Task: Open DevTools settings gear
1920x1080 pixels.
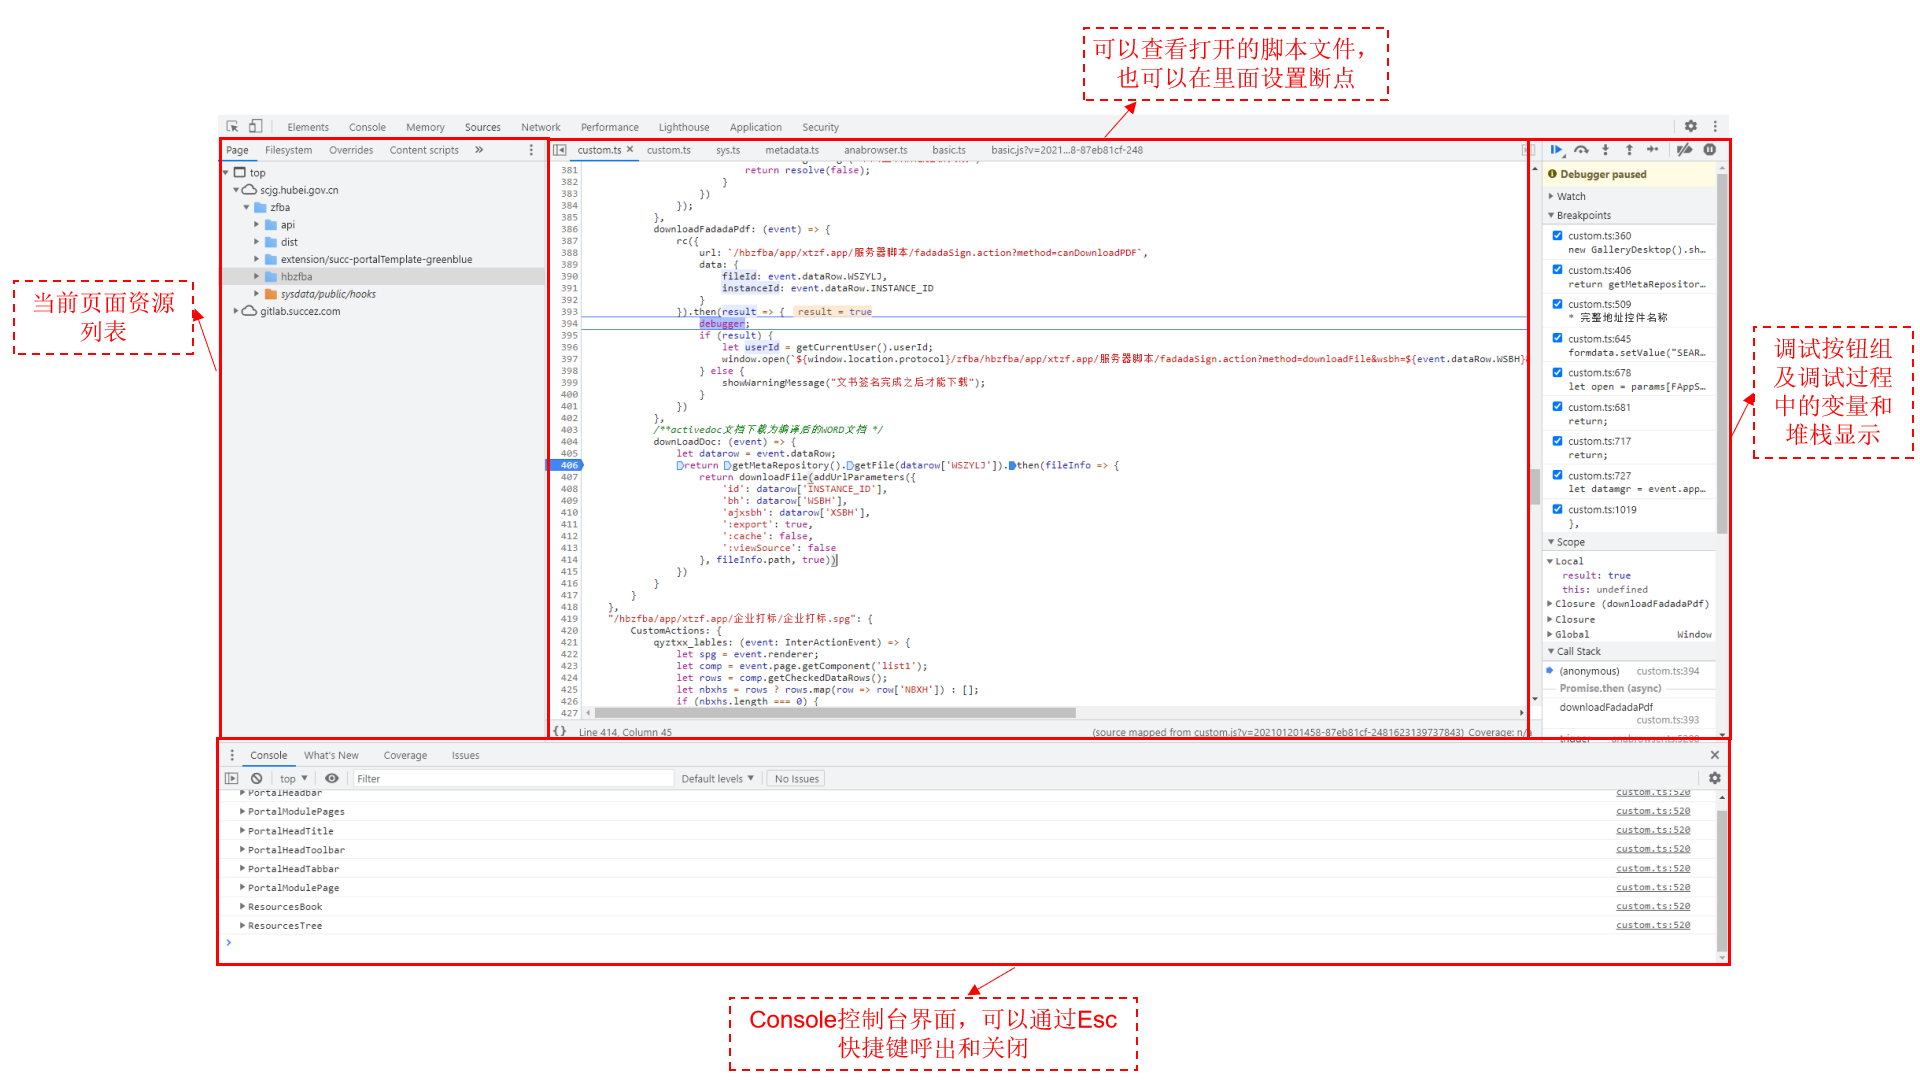Action: (1690, 126)
